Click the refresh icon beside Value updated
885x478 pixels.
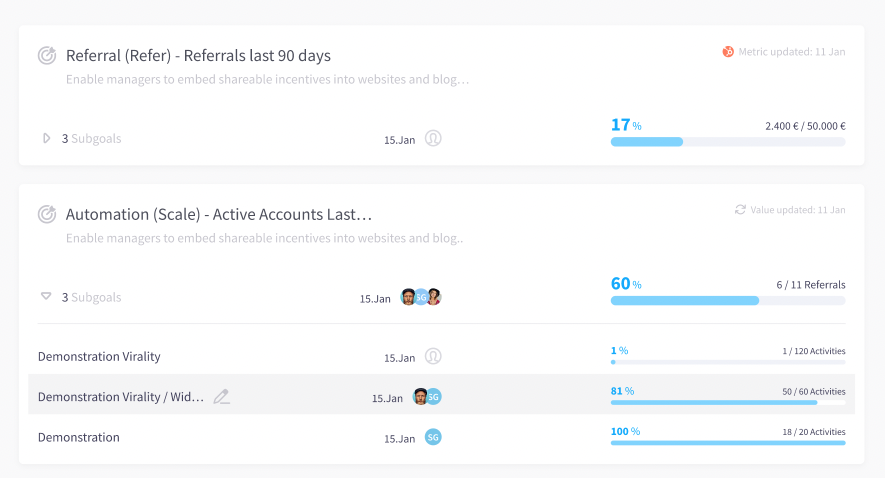[740, 210]
